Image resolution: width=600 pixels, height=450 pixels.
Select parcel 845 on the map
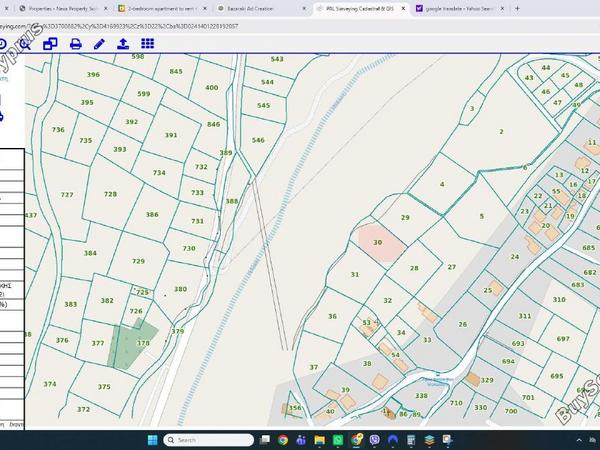[x=176, y=72]
